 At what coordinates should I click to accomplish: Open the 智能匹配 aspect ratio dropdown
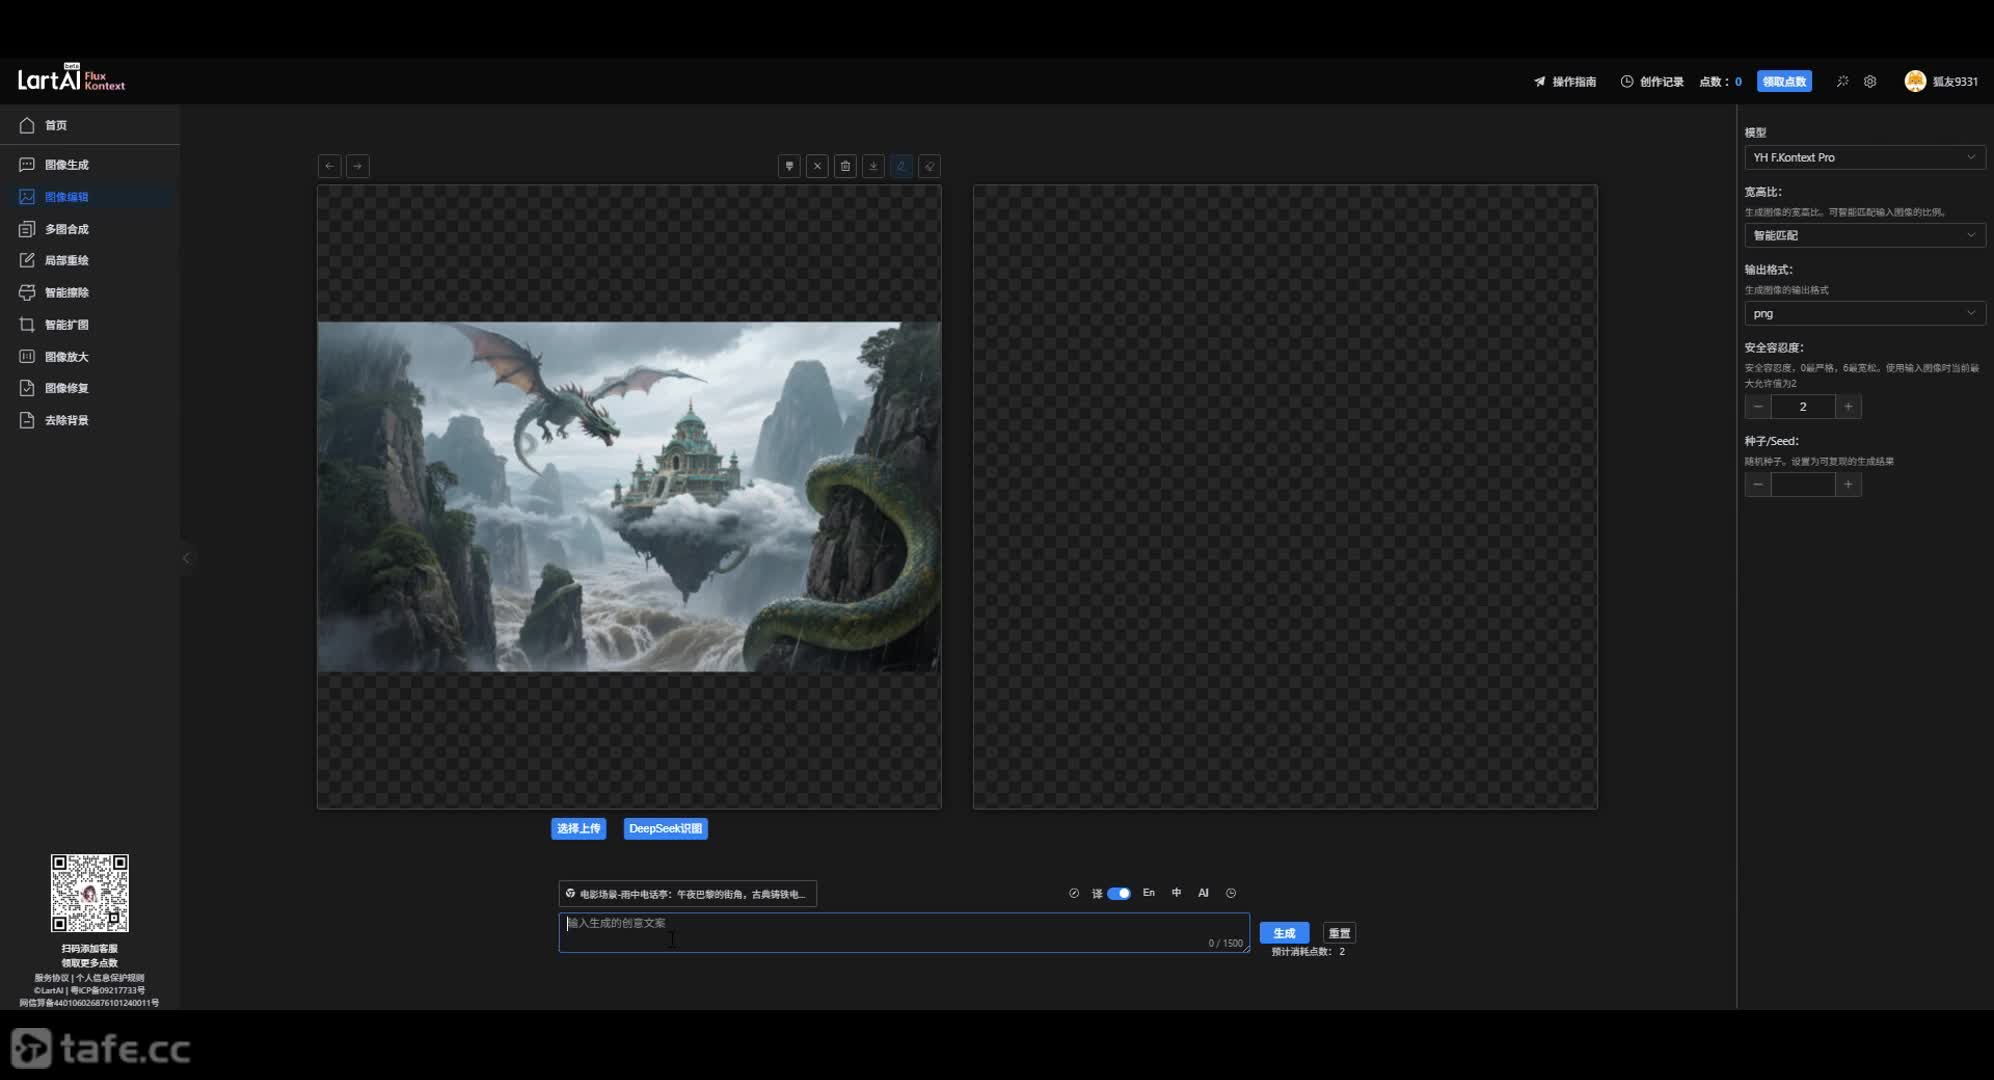point(1864,235)
